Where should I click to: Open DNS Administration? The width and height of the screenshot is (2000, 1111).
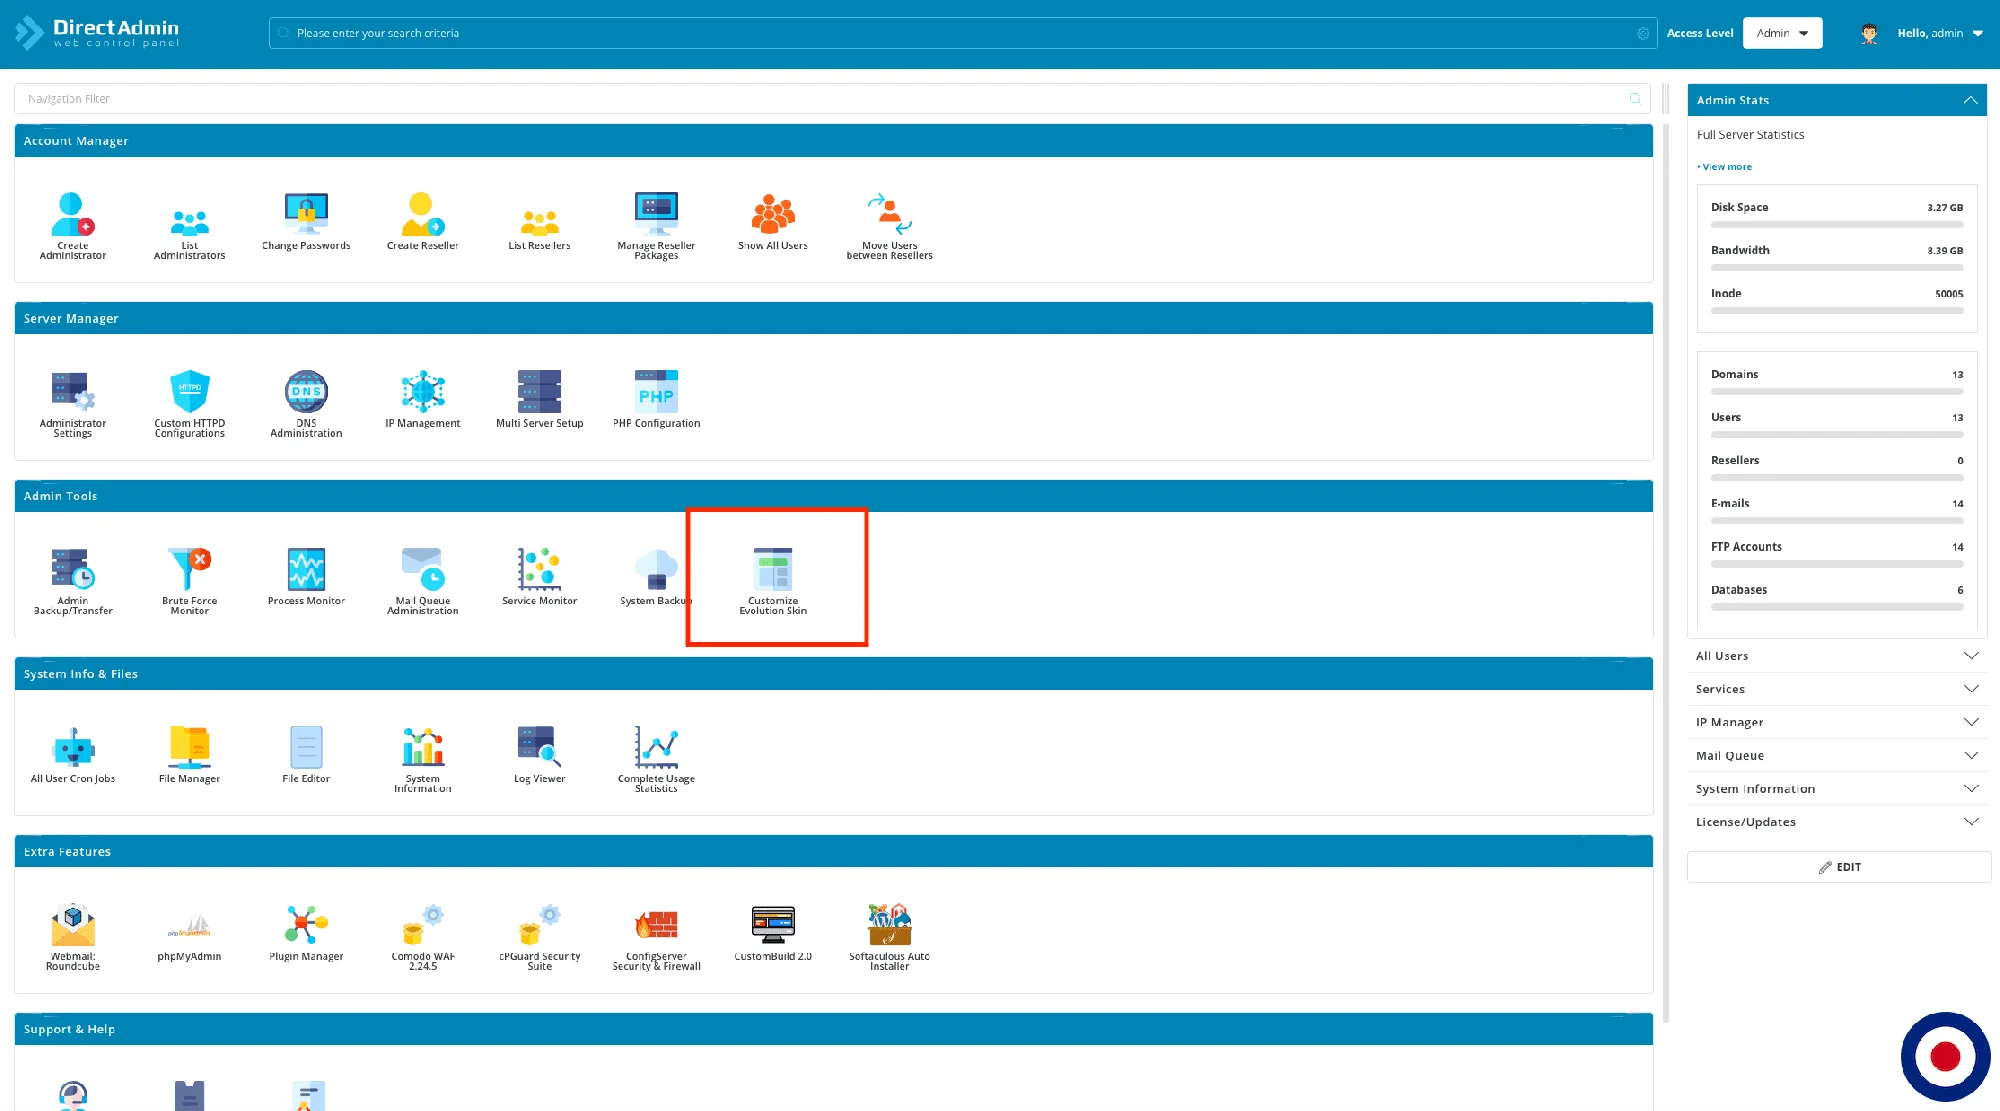coord(306,404)
